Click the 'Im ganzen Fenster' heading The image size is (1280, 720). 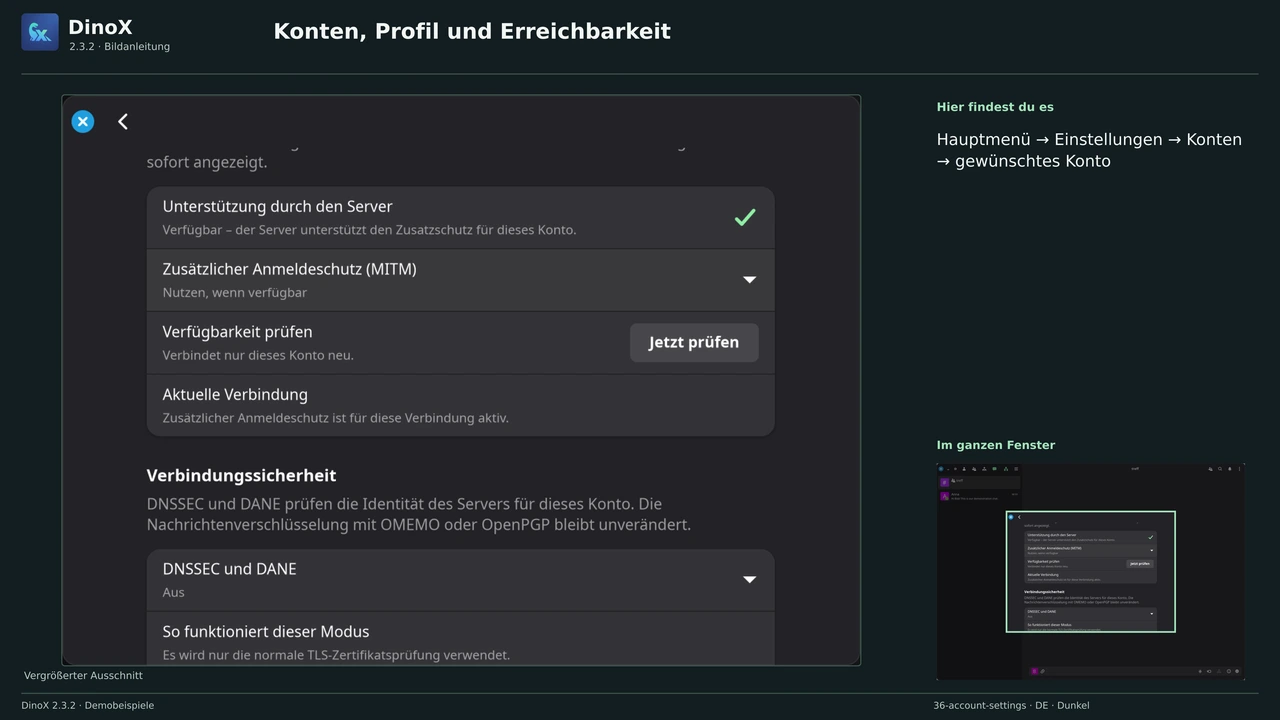[x=996, y=445]
